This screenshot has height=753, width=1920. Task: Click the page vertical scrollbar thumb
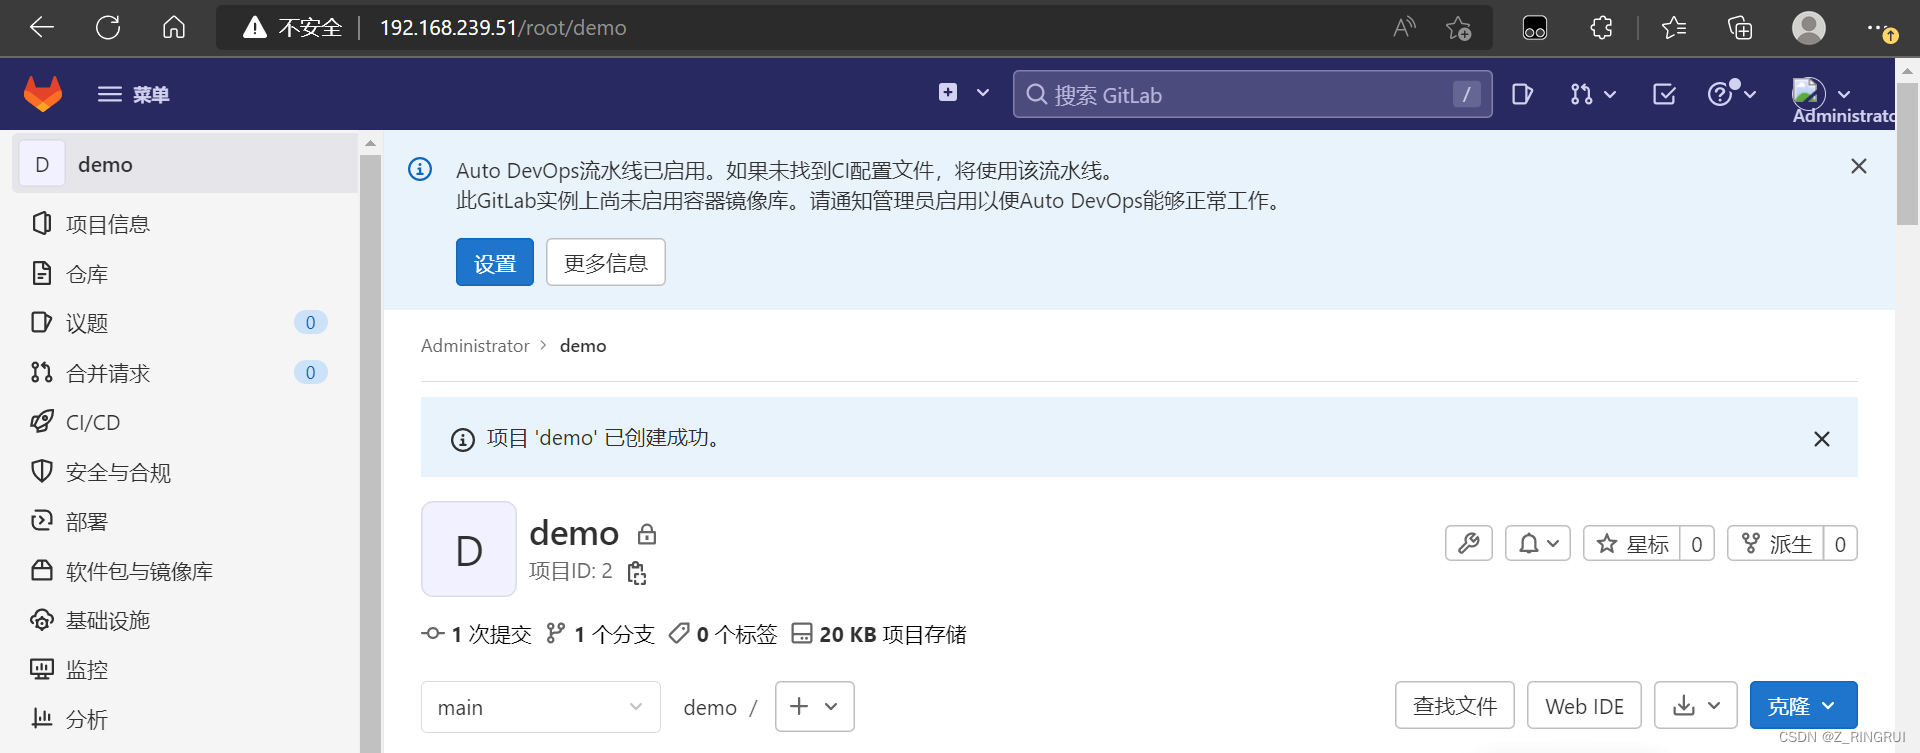coord(1908,154)
